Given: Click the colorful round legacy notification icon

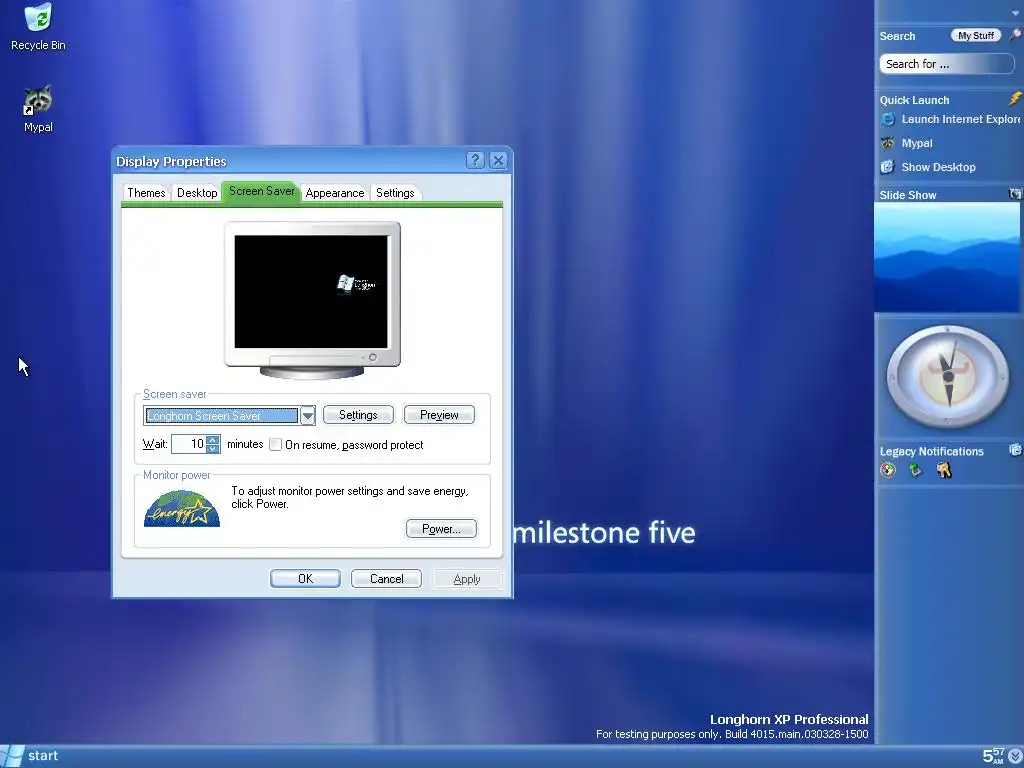Looking at the screenshot, I should click(888, 470).
